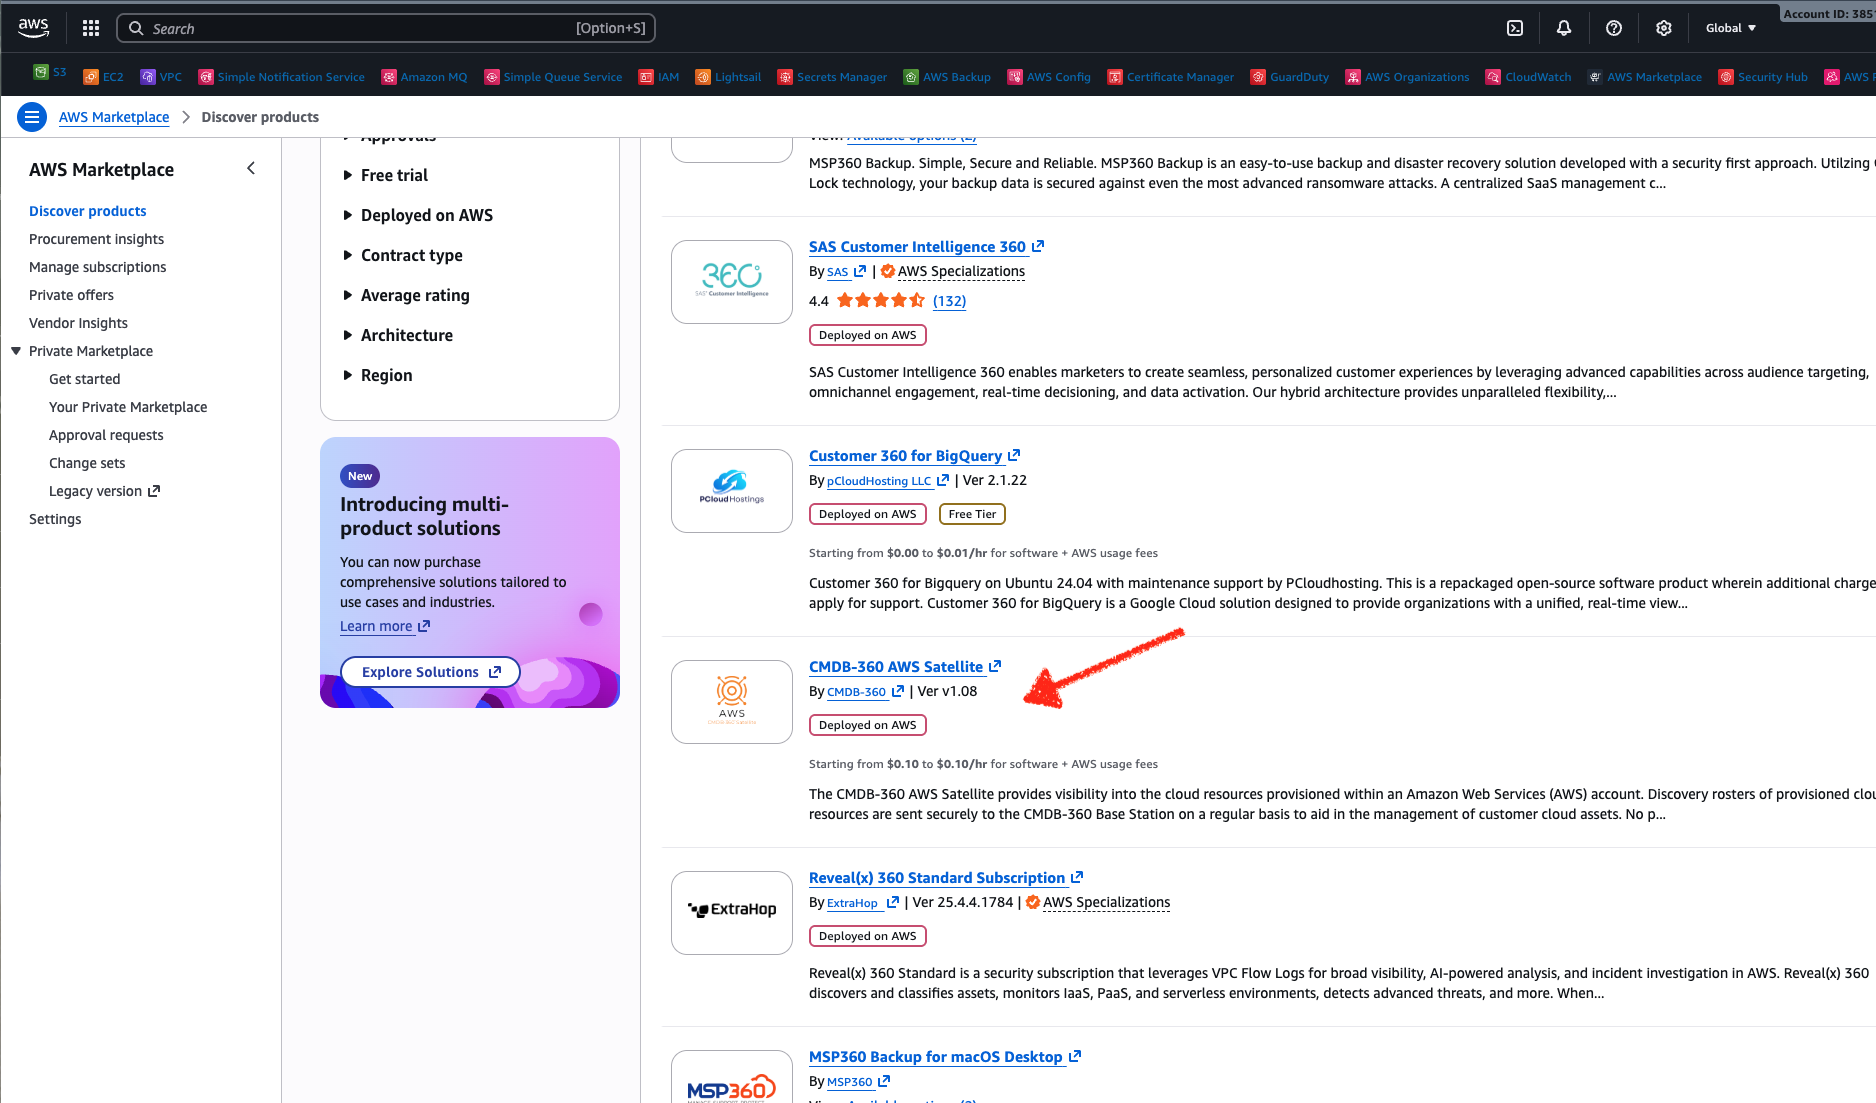Collapse the Private Marketplace tree section

16,351
